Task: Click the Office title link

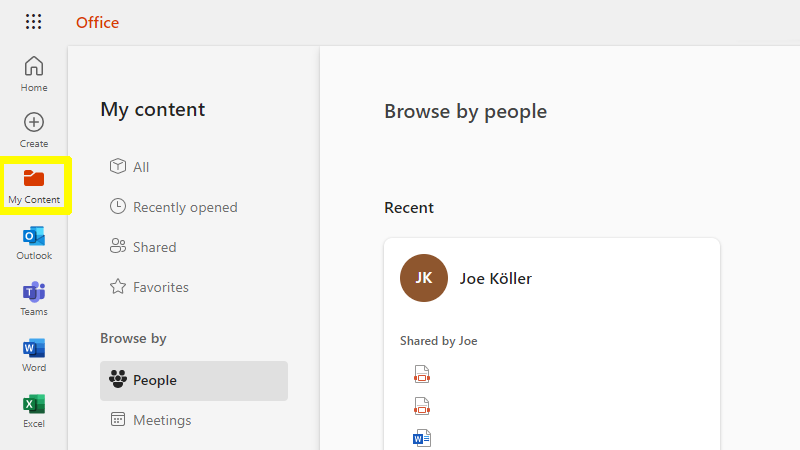Action: 97,22
